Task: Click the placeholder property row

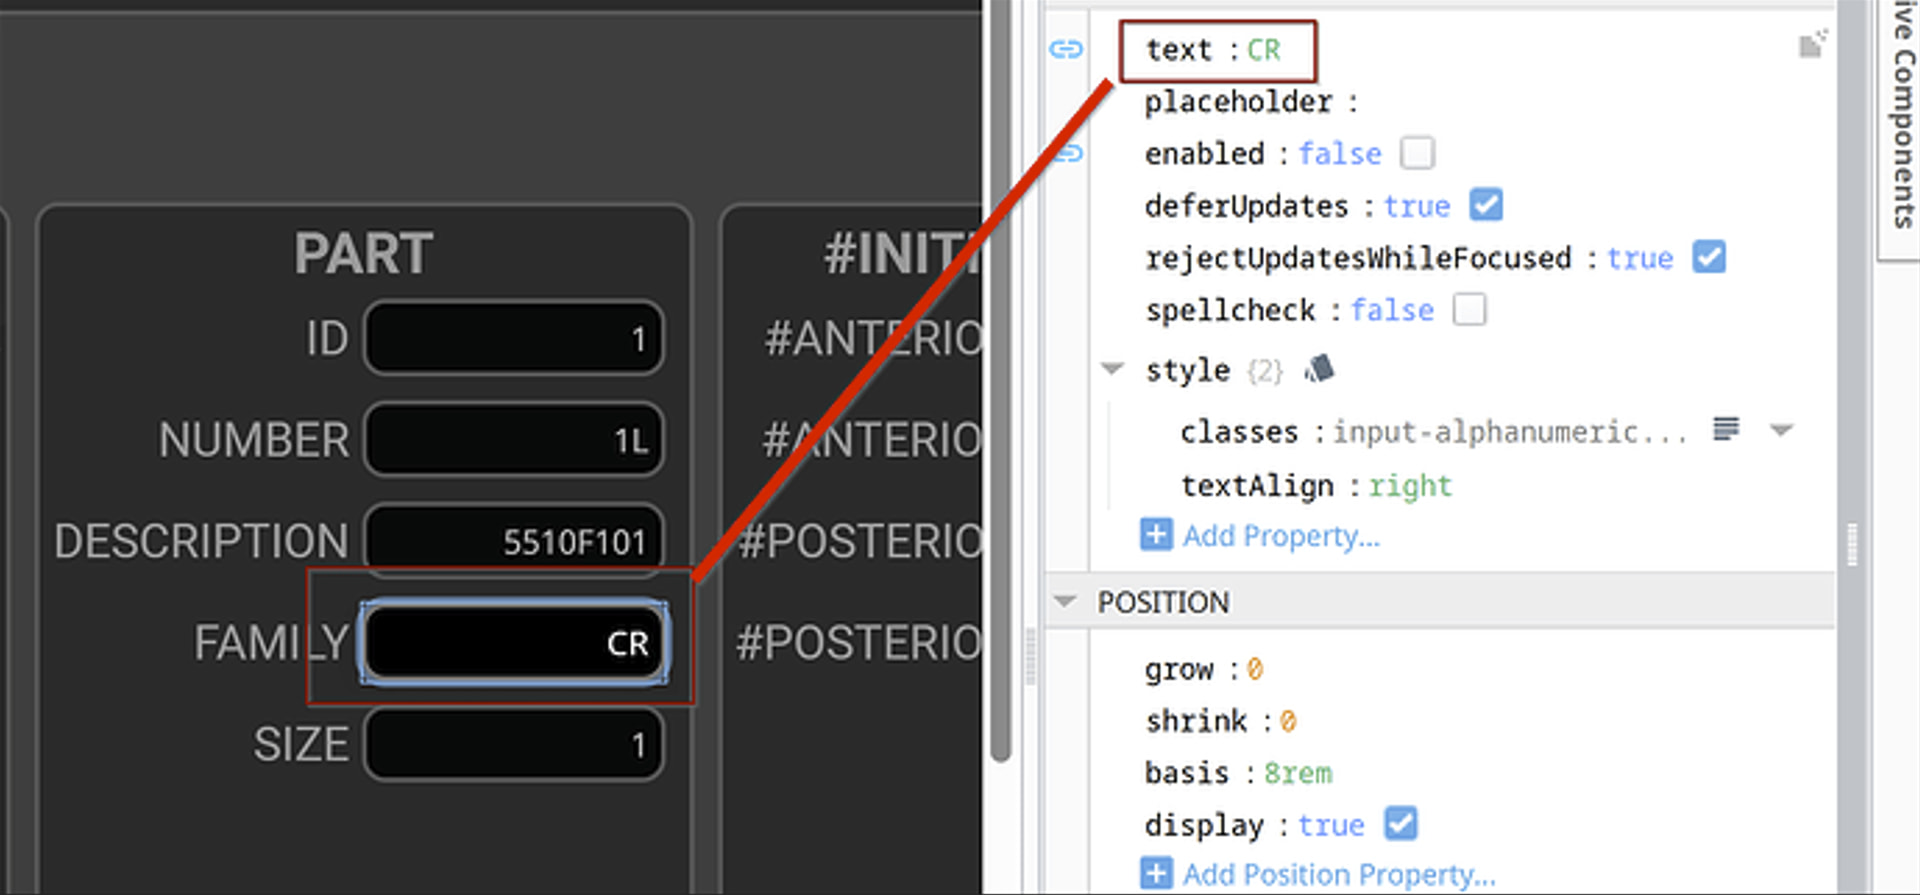Action: pyautogui.click(x=1251, y=101)
